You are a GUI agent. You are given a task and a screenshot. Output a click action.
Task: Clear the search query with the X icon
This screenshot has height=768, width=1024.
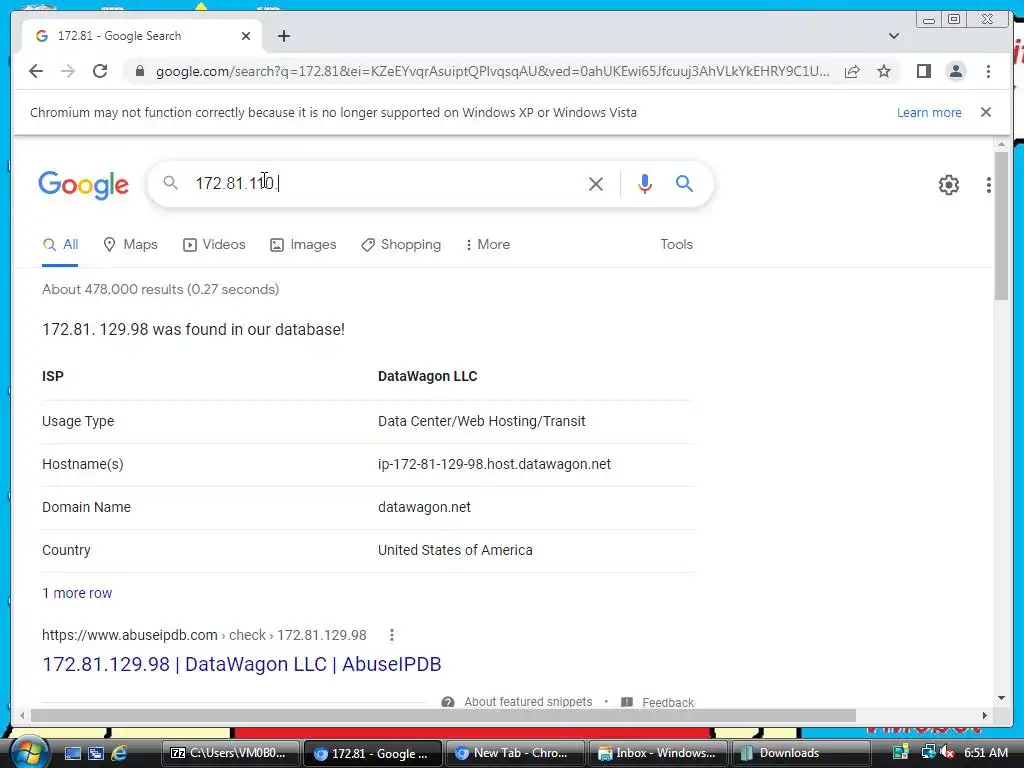[596, 184]
